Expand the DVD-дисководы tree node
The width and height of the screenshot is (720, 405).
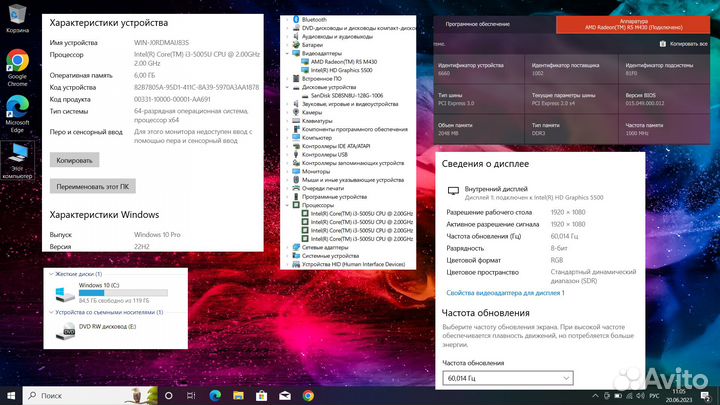[287, 28]
